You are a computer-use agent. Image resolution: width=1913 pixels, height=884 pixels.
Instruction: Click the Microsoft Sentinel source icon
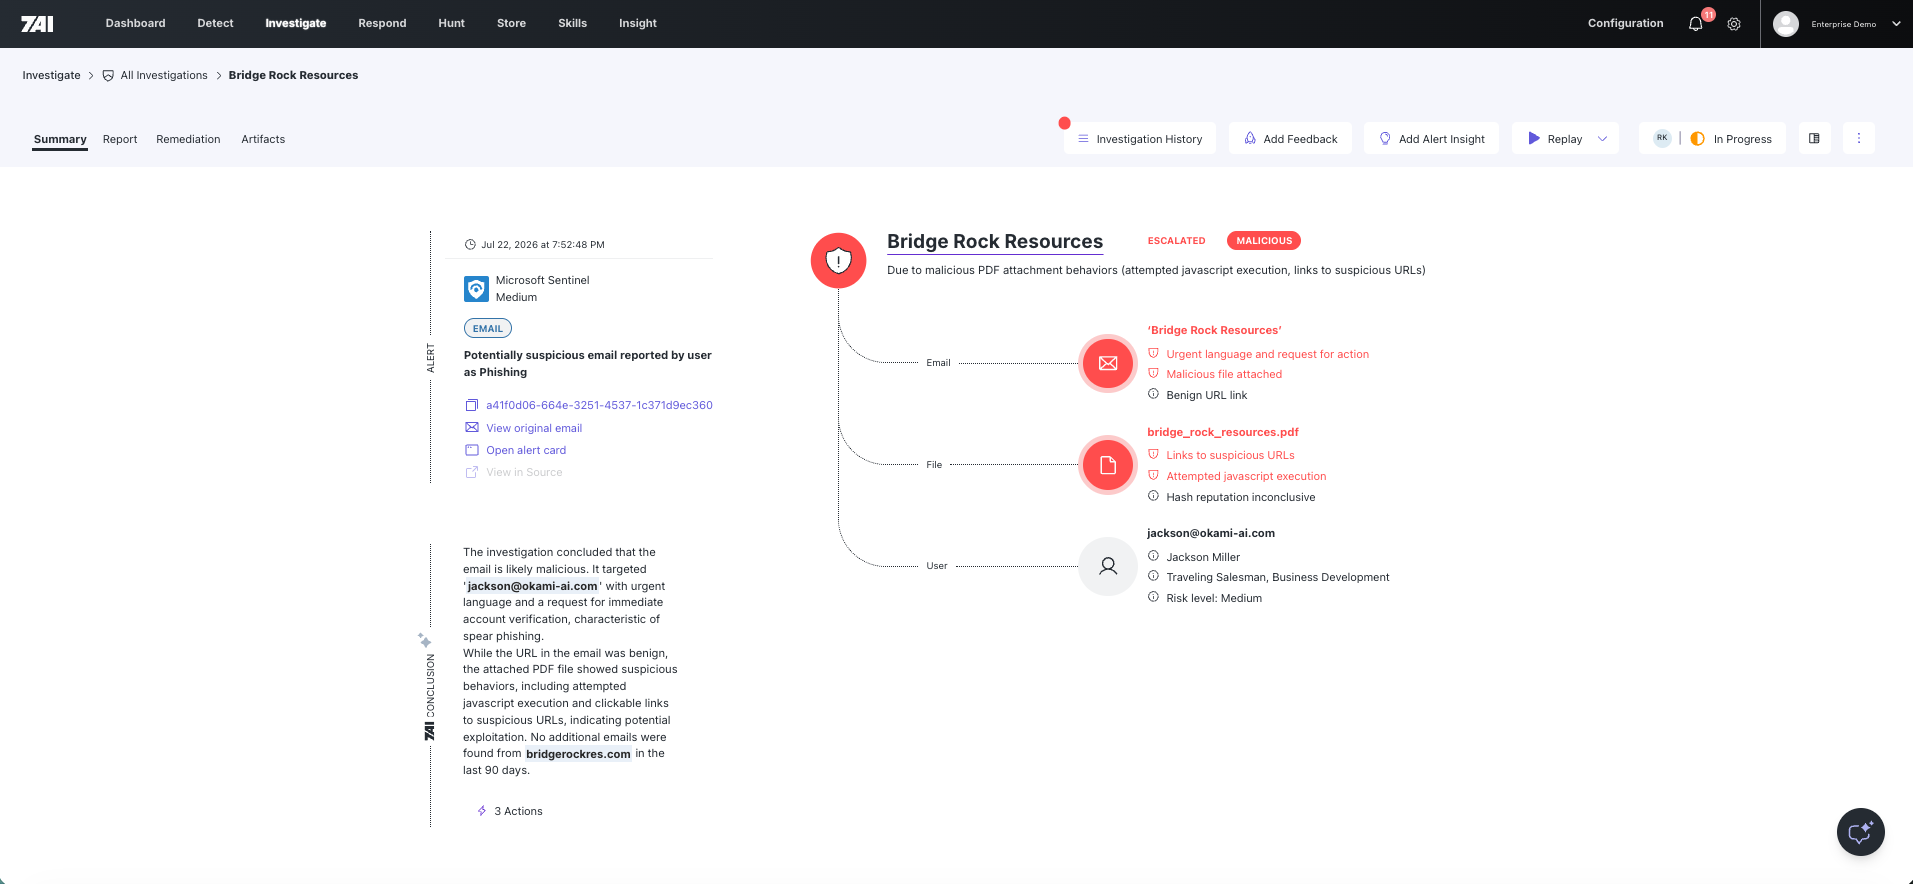tap(476, 289)
